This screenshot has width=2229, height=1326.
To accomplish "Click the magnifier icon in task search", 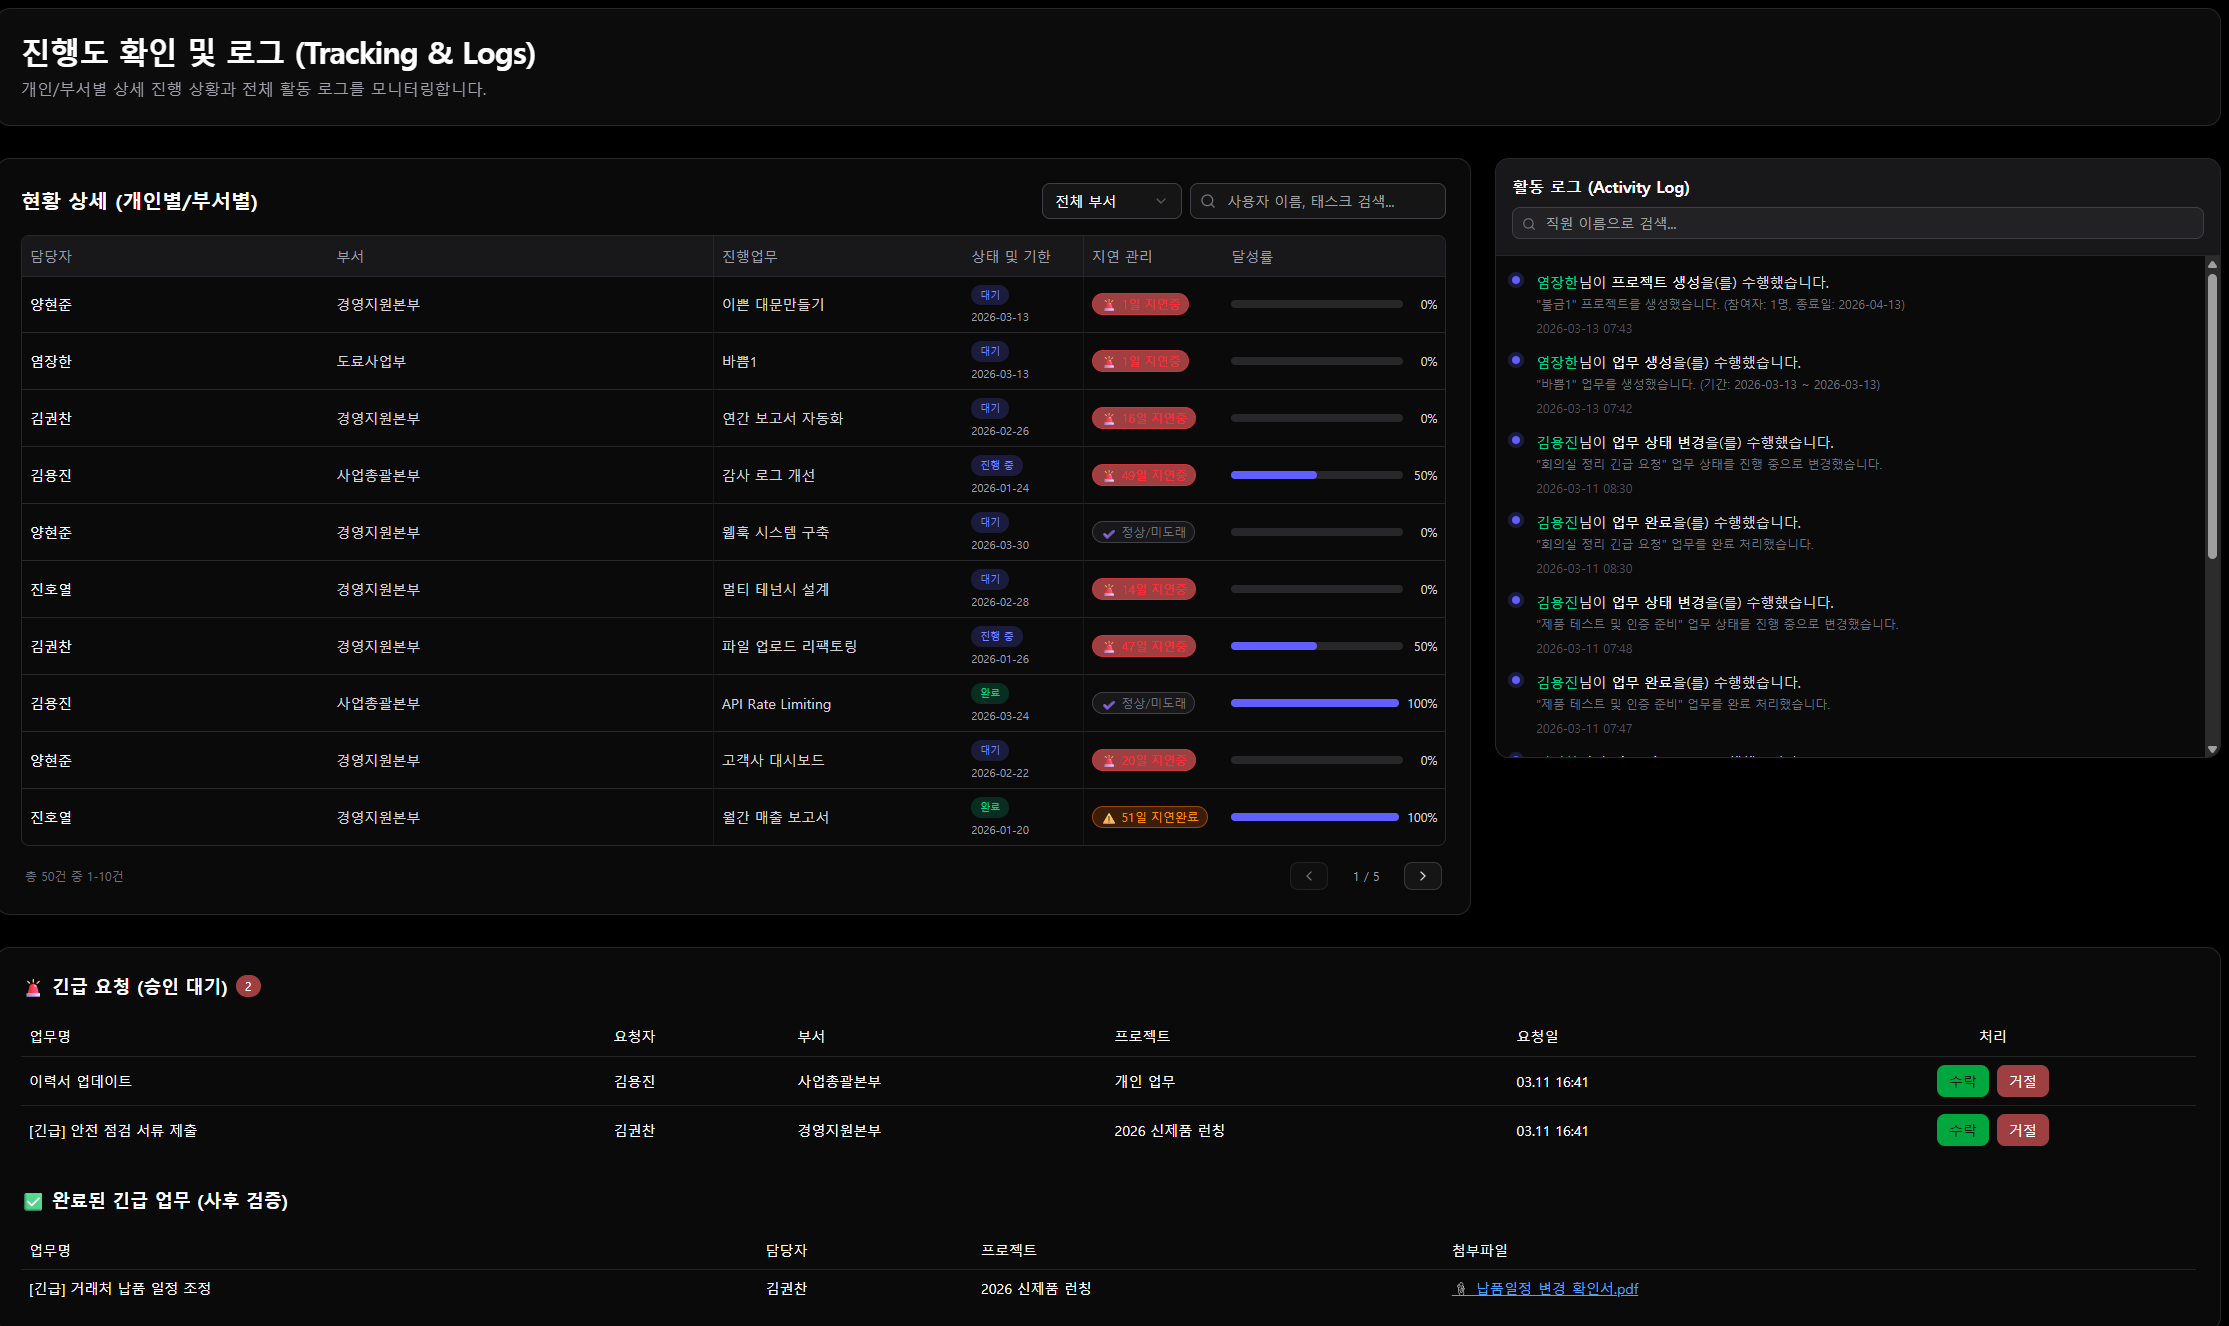I will tap(1208, 201).
